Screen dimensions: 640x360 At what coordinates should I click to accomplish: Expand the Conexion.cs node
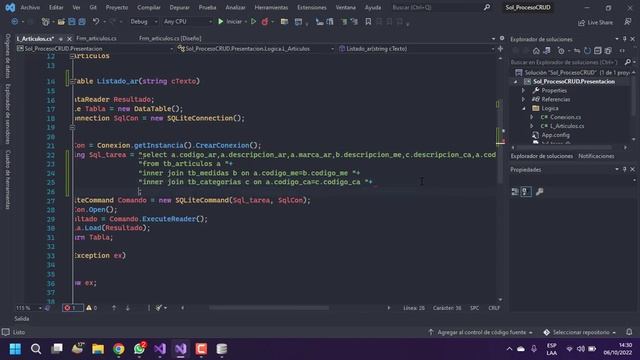pyautogui.click(x=531, y=117)
